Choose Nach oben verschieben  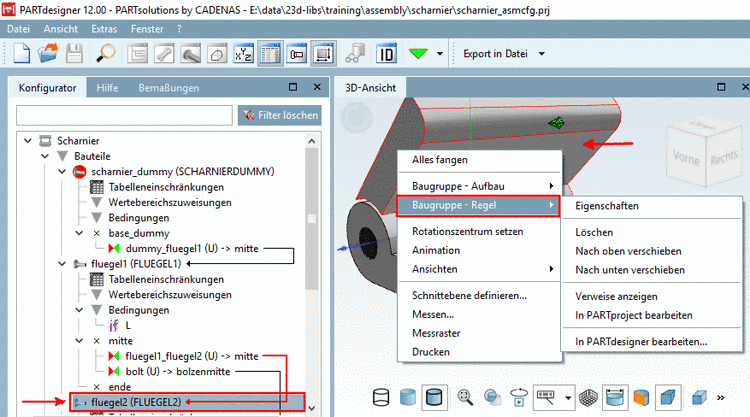tap(628, 251)
